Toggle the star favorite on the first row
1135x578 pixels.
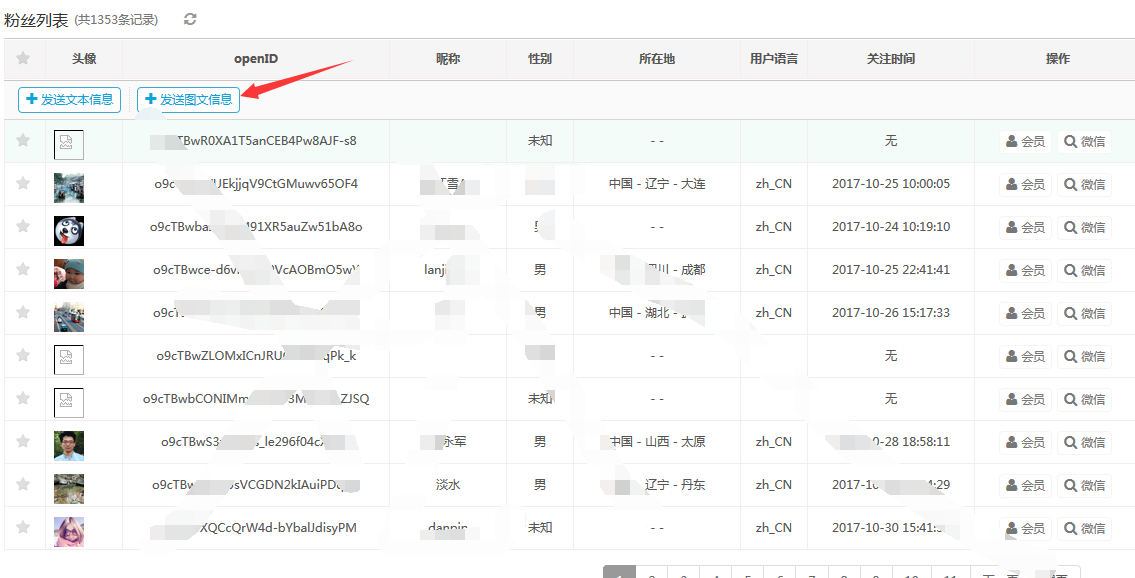click(23, 140)
